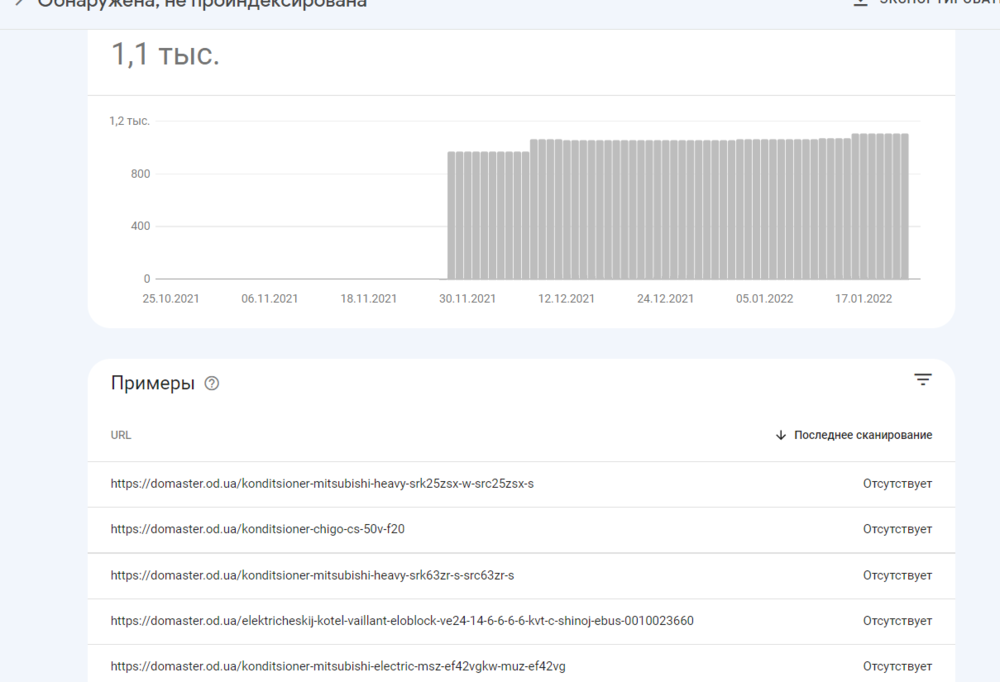Click the 1,1 тыс. total count

point(165,55)
